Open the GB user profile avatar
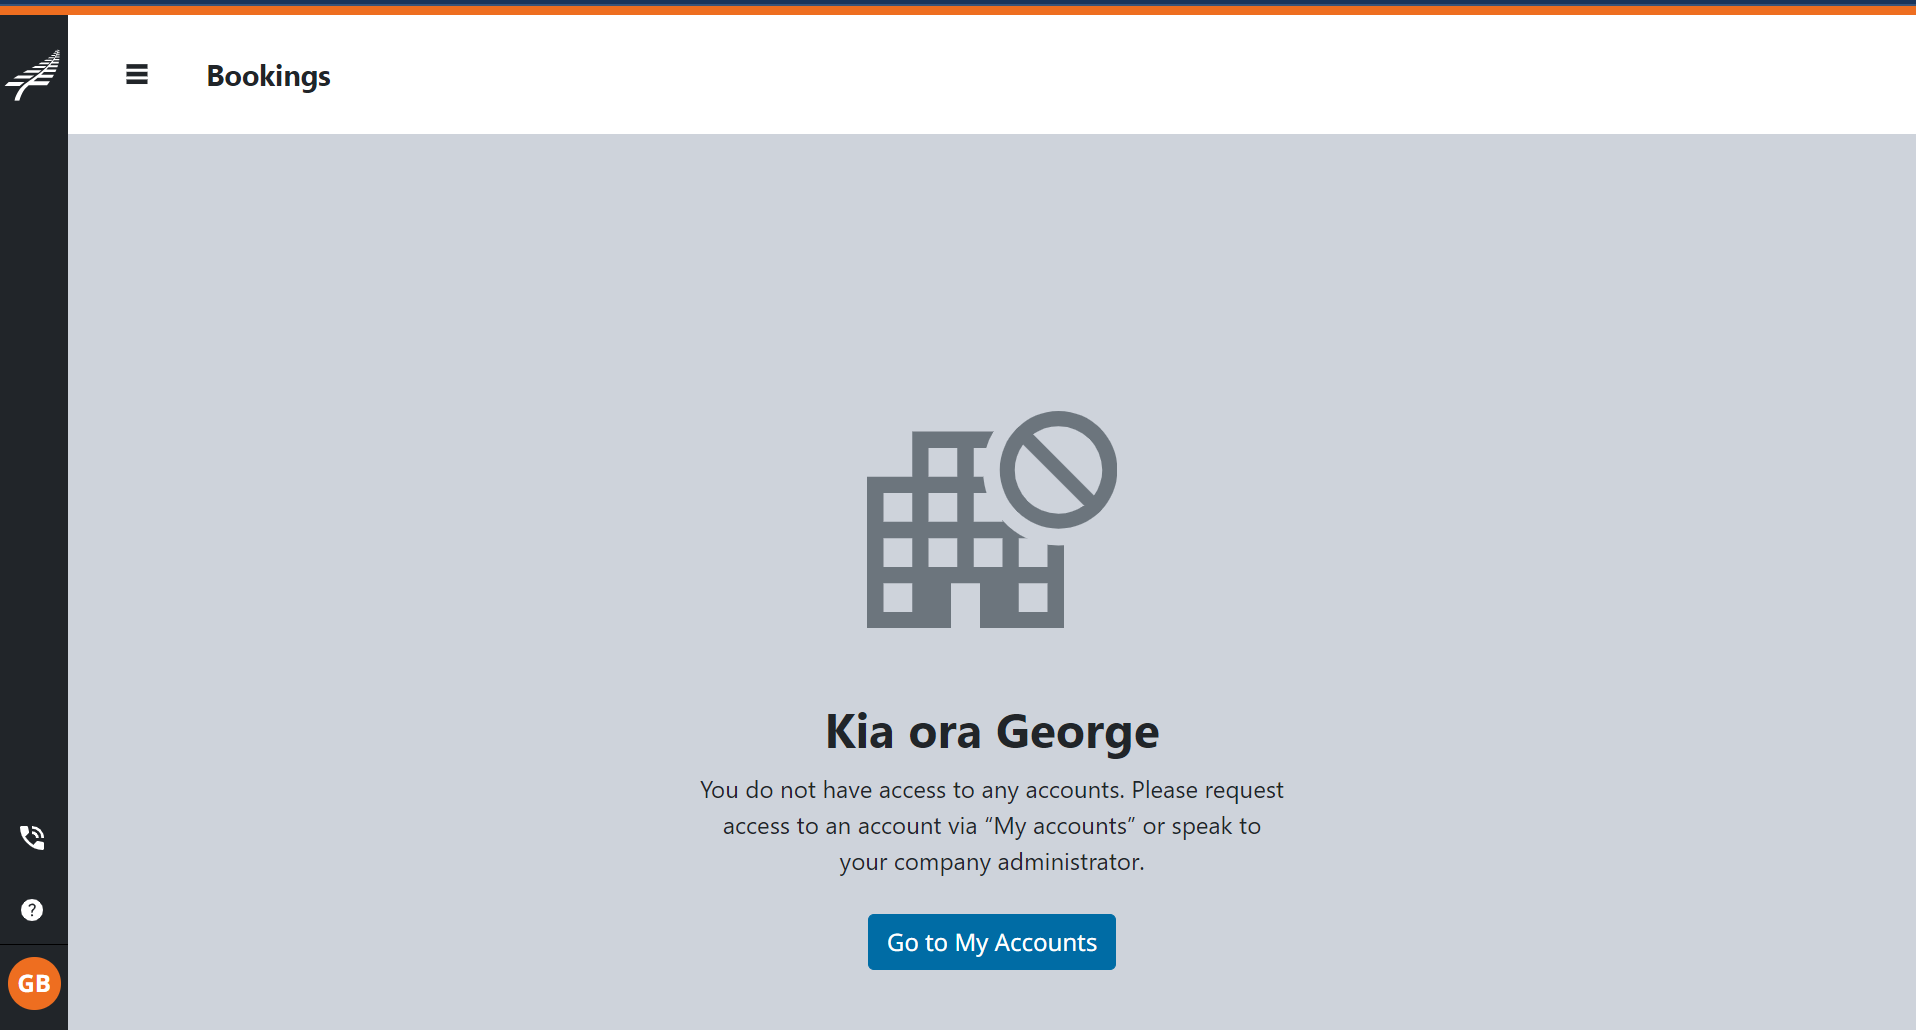Image resolution: width=1916 pixels, height=1030 pixels. point(34,983)
